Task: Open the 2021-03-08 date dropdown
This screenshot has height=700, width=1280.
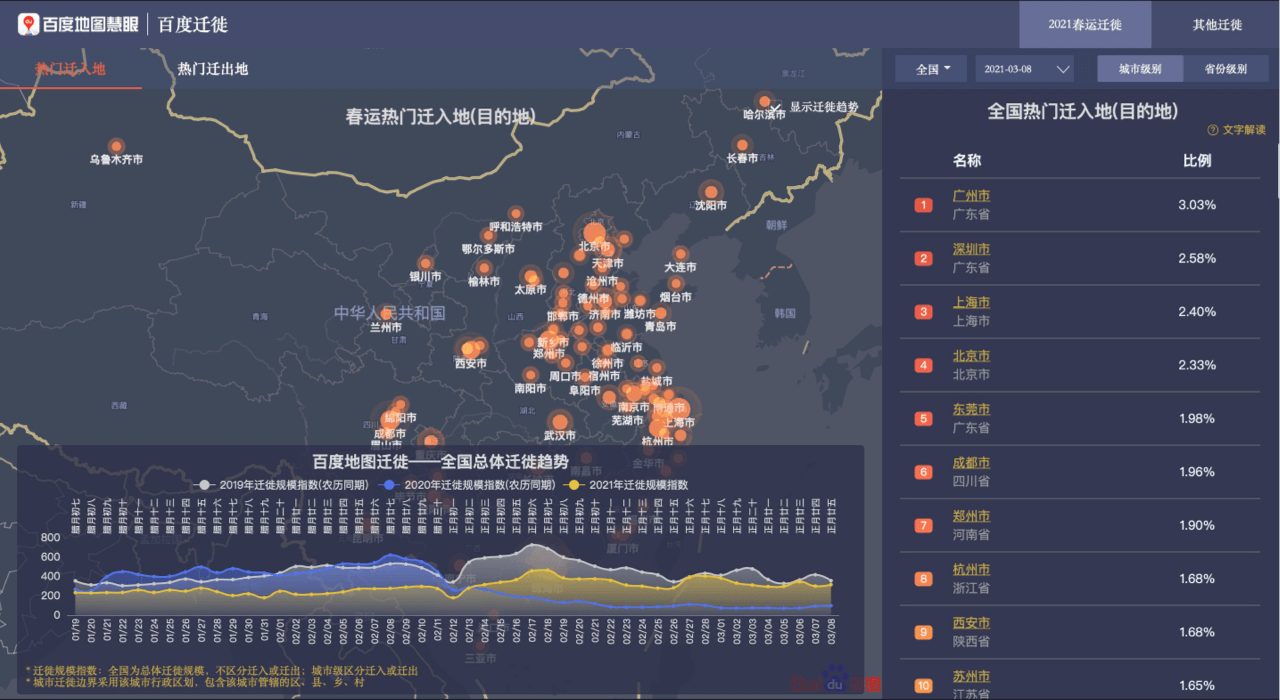Action: point(1025,69)
